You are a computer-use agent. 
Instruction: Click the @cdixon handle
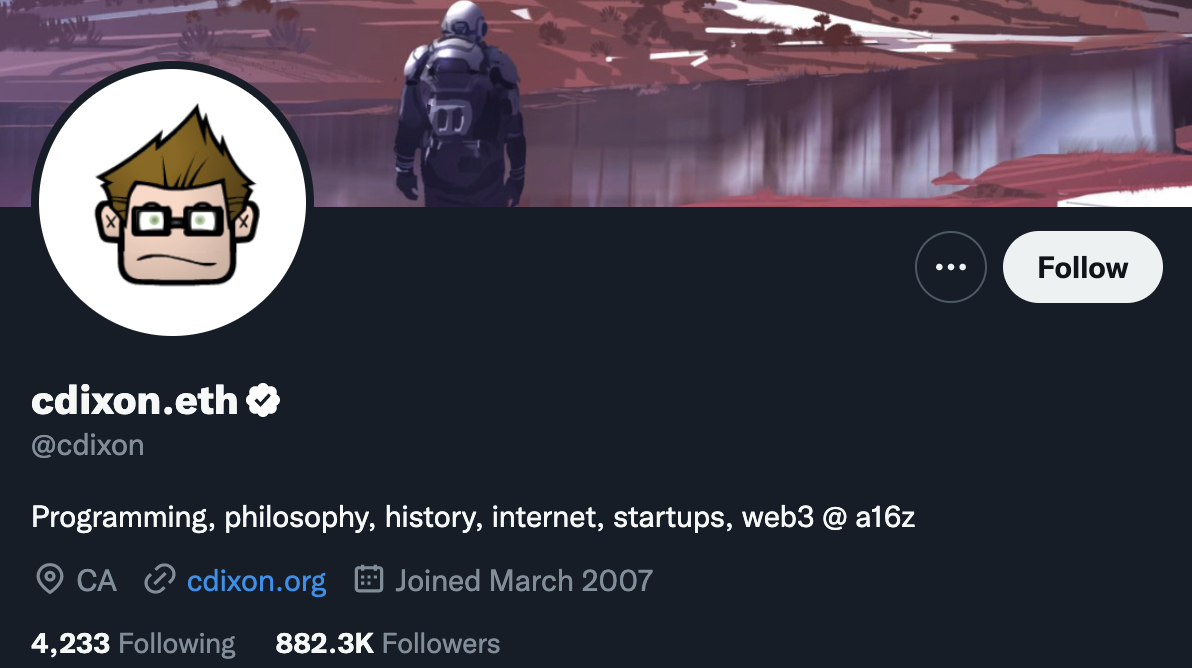[87, 445]
